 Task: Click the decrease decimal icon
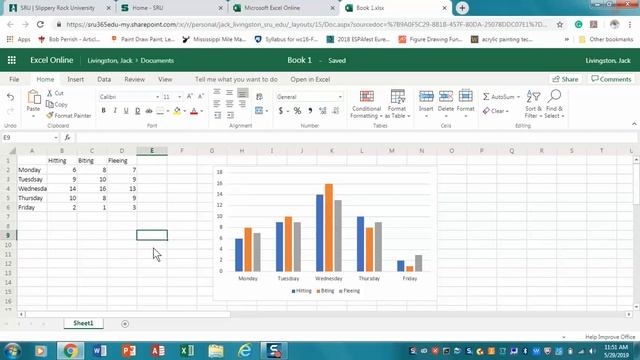coord(336,111)
